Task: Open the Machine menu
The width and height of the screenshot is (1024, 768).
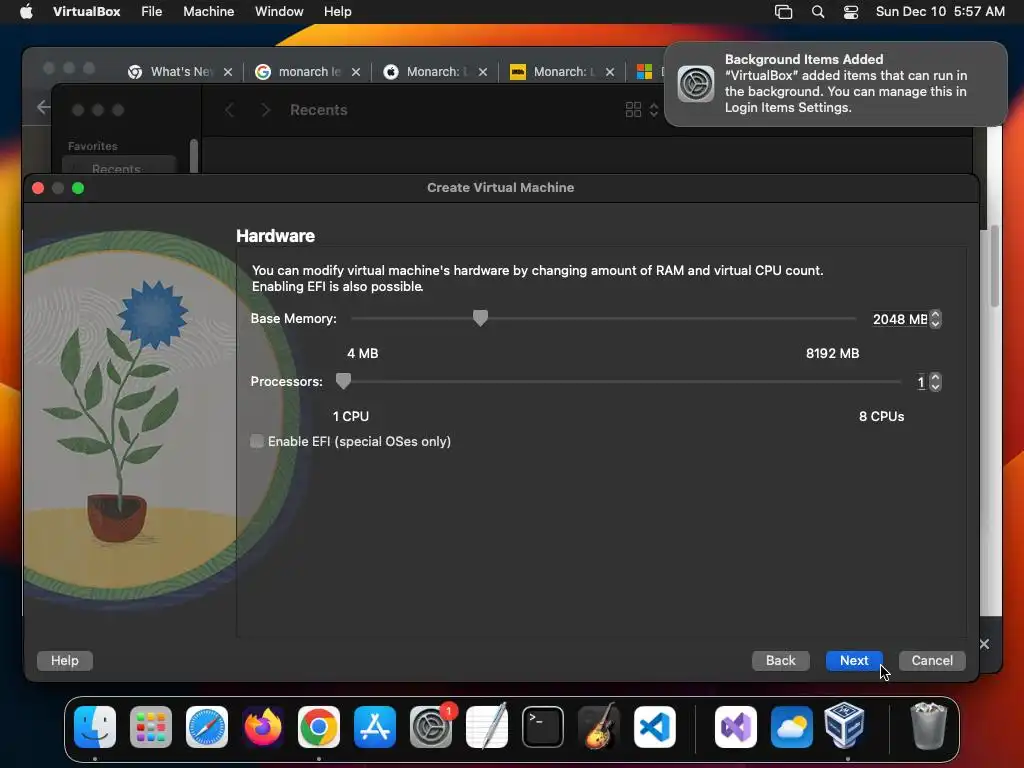Action: pos(208,11)
